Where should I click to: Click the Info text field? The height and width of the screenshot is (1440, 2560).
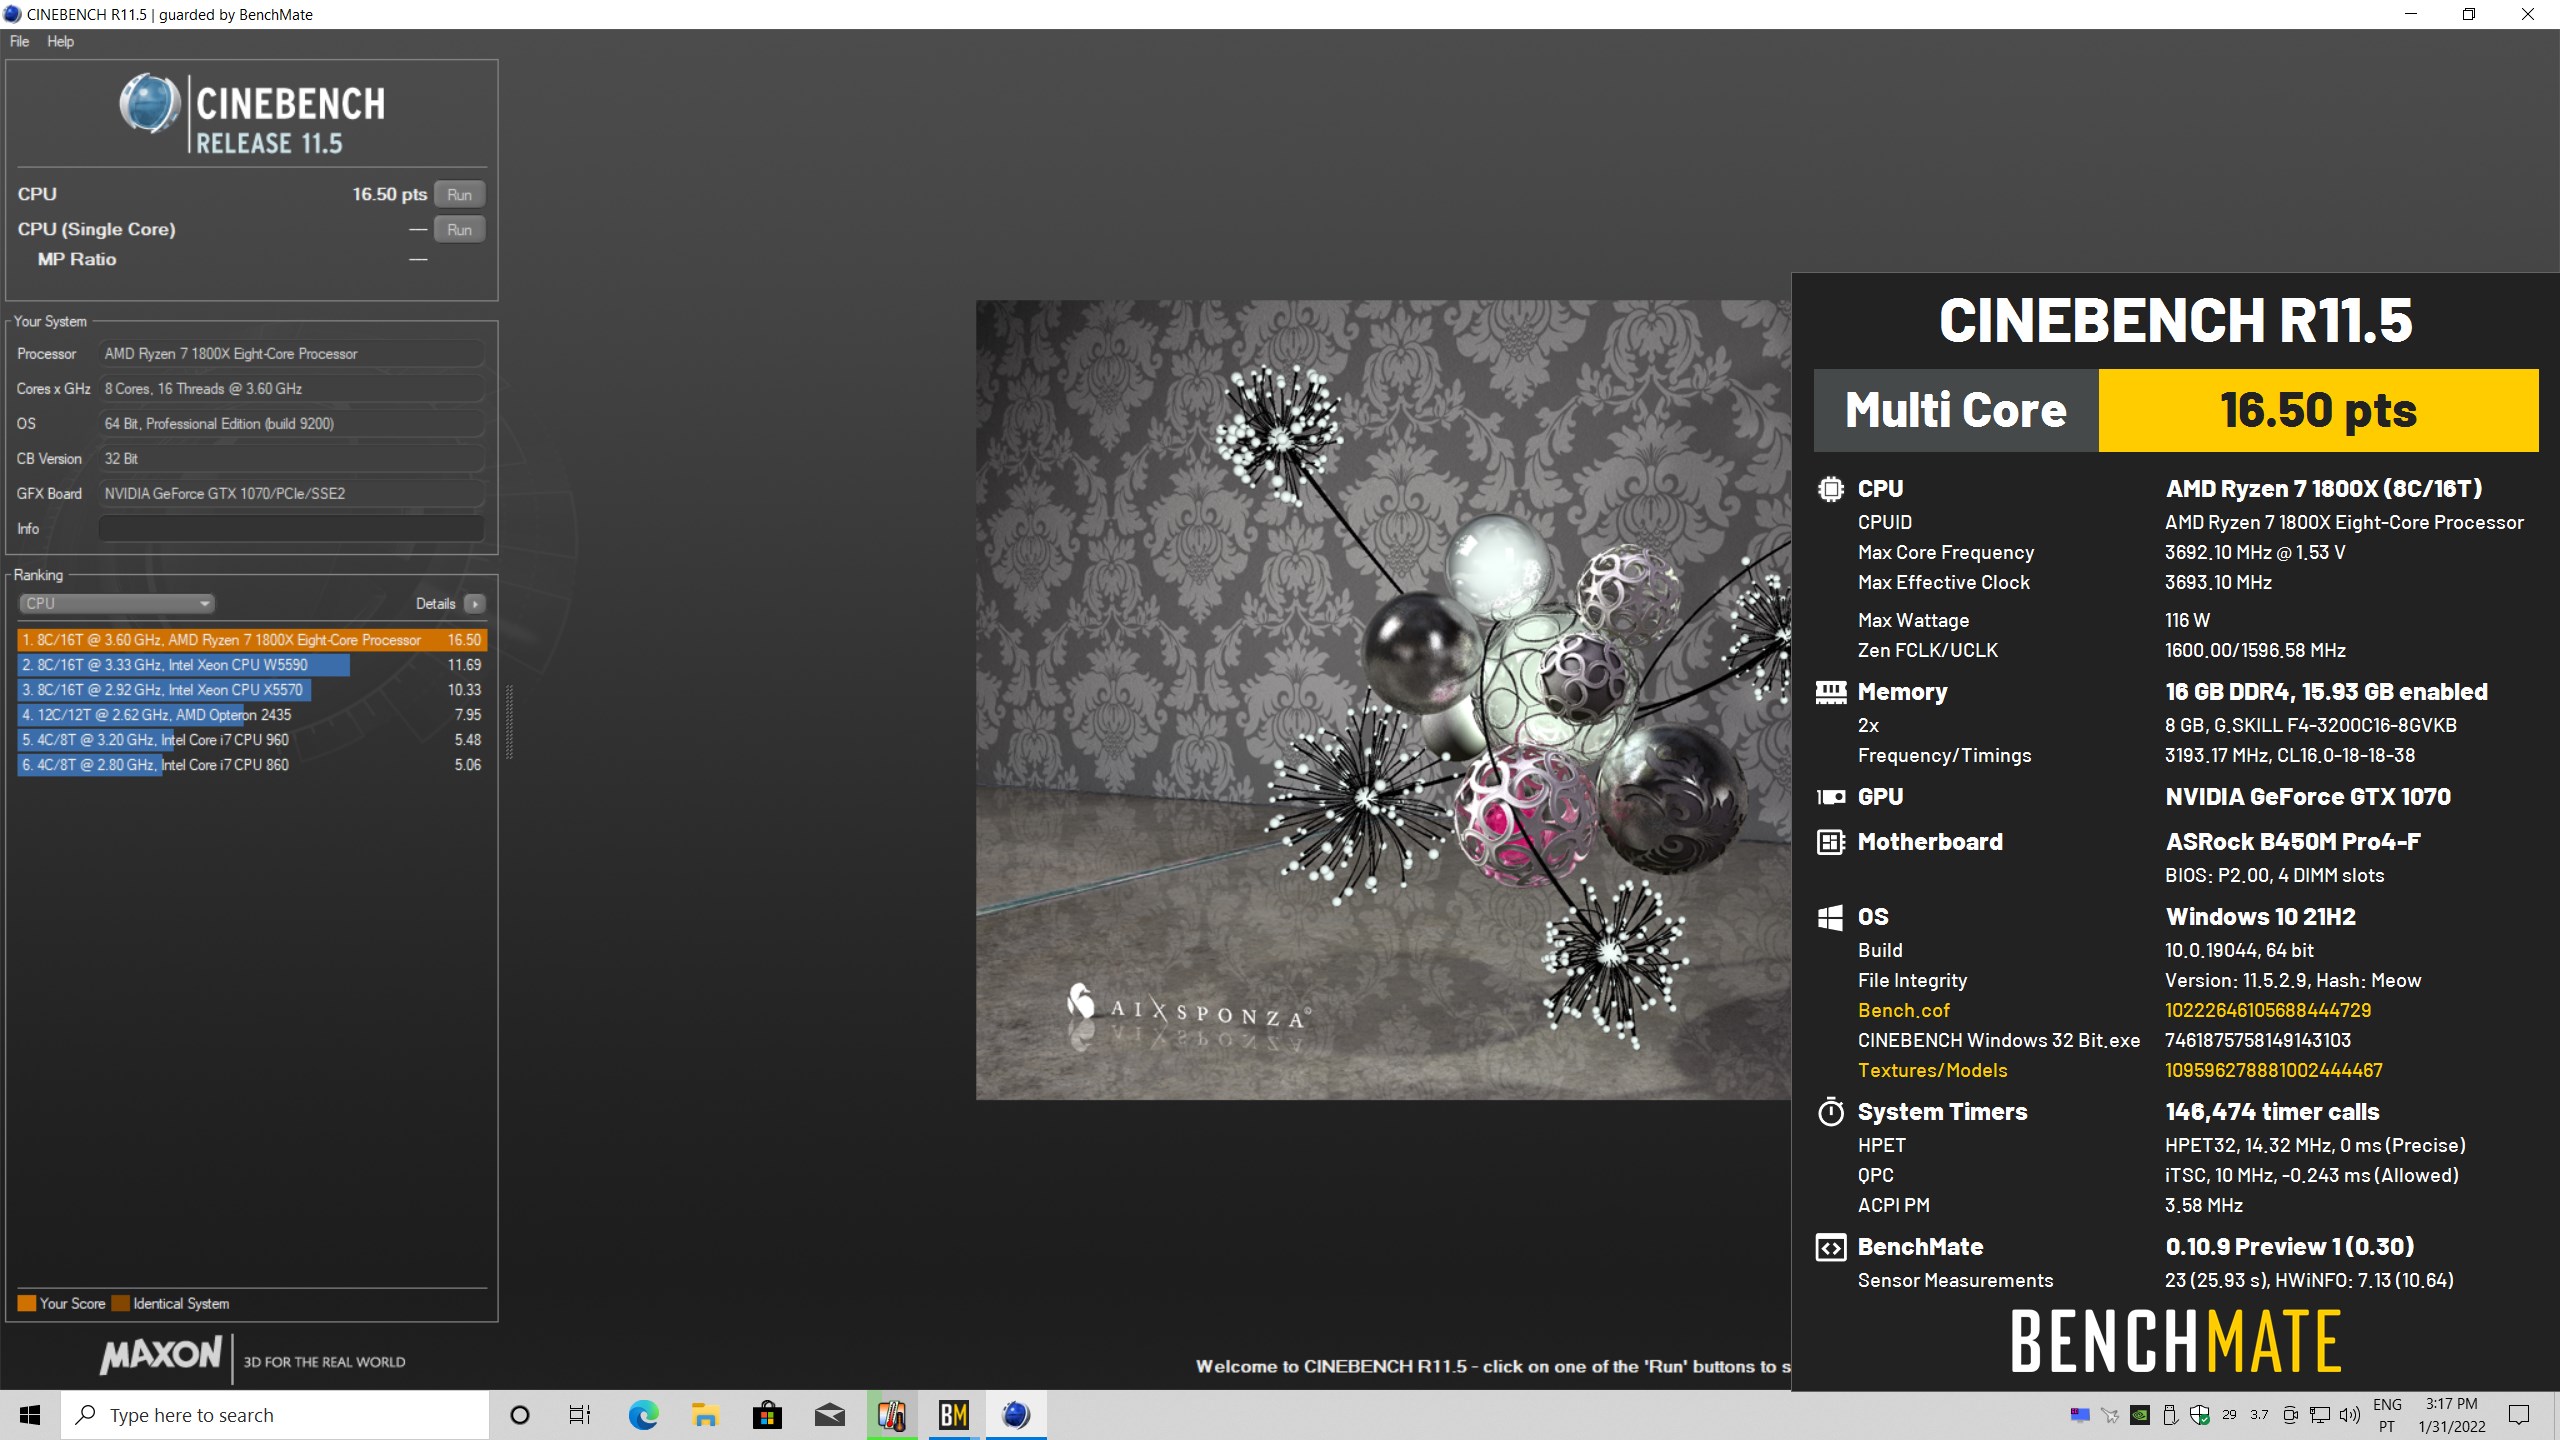(x=291, y=528)
